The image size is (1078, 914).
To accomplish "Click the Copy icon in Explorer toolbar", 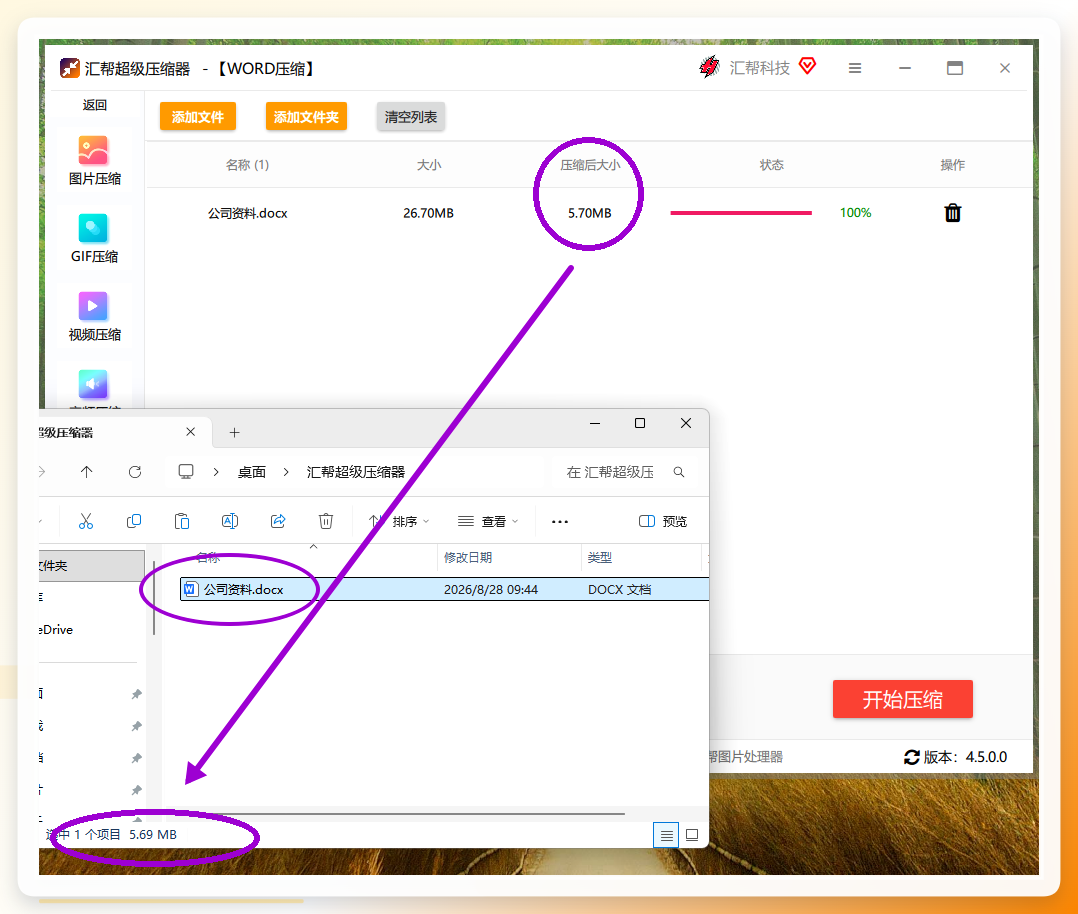I will coord(134,521).
